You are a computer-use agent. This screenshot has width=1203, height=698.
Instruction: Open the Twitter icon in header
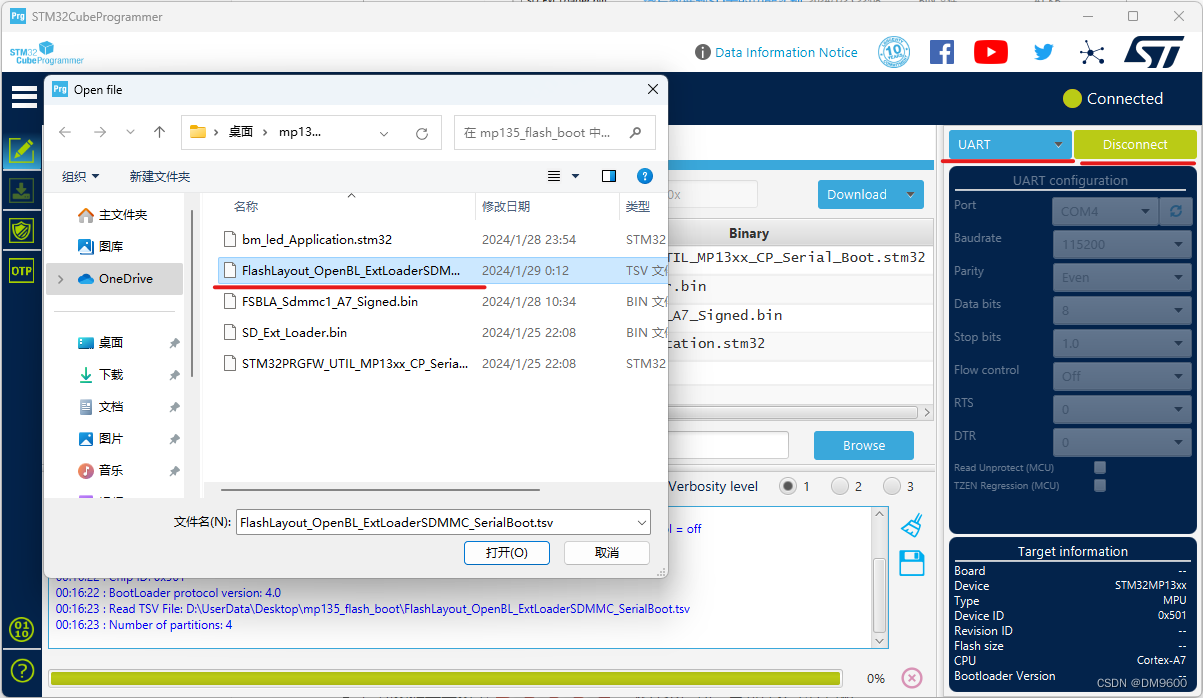(1043, 52)
